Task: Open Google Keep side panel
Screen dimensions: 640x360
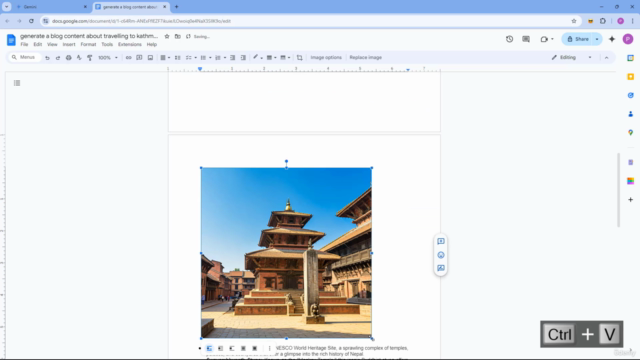Action: [631, 77]
